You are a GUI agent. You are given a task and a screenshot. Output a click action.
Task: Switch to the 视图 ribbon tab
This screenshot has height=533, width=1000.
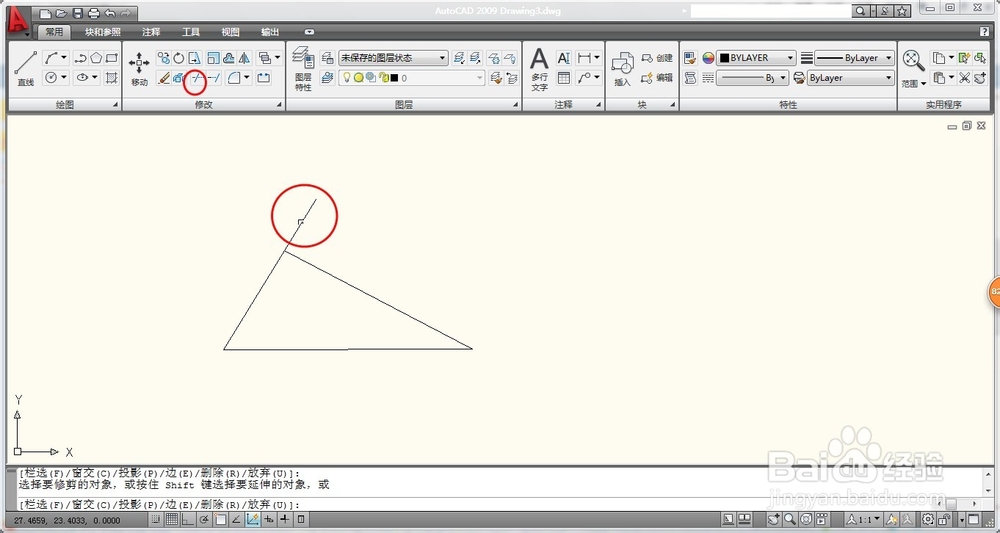pos(230,32)
